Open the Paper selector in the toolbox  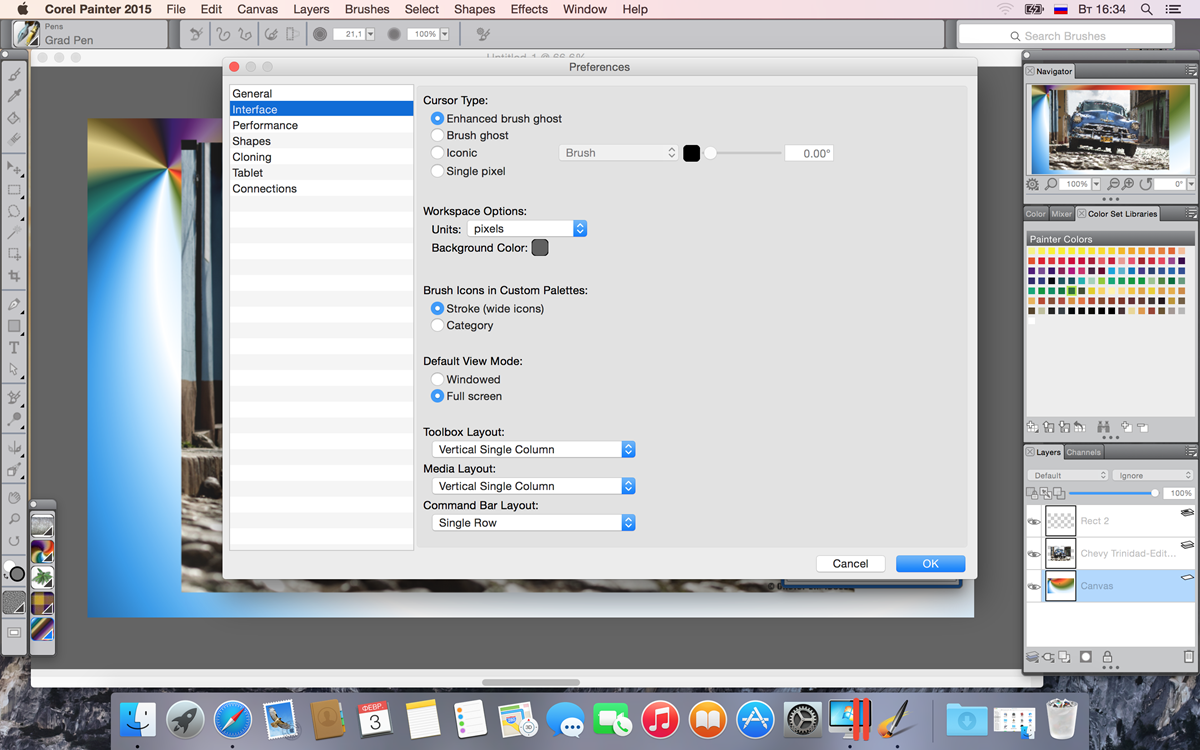(x=14, y=603)
